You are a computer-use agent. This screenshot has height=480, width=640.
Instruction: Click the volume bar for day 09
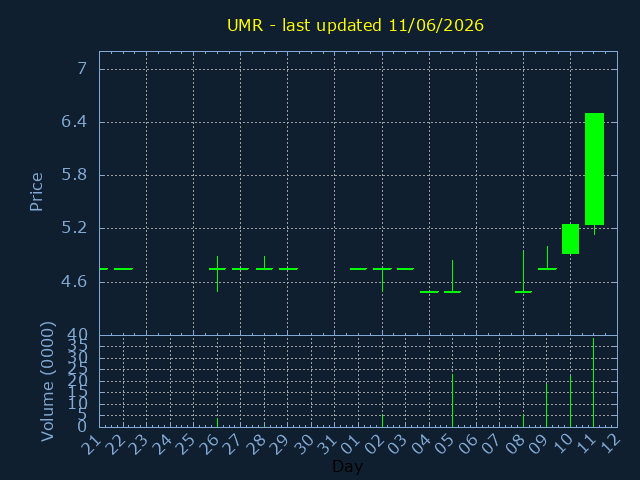[547, 404]
